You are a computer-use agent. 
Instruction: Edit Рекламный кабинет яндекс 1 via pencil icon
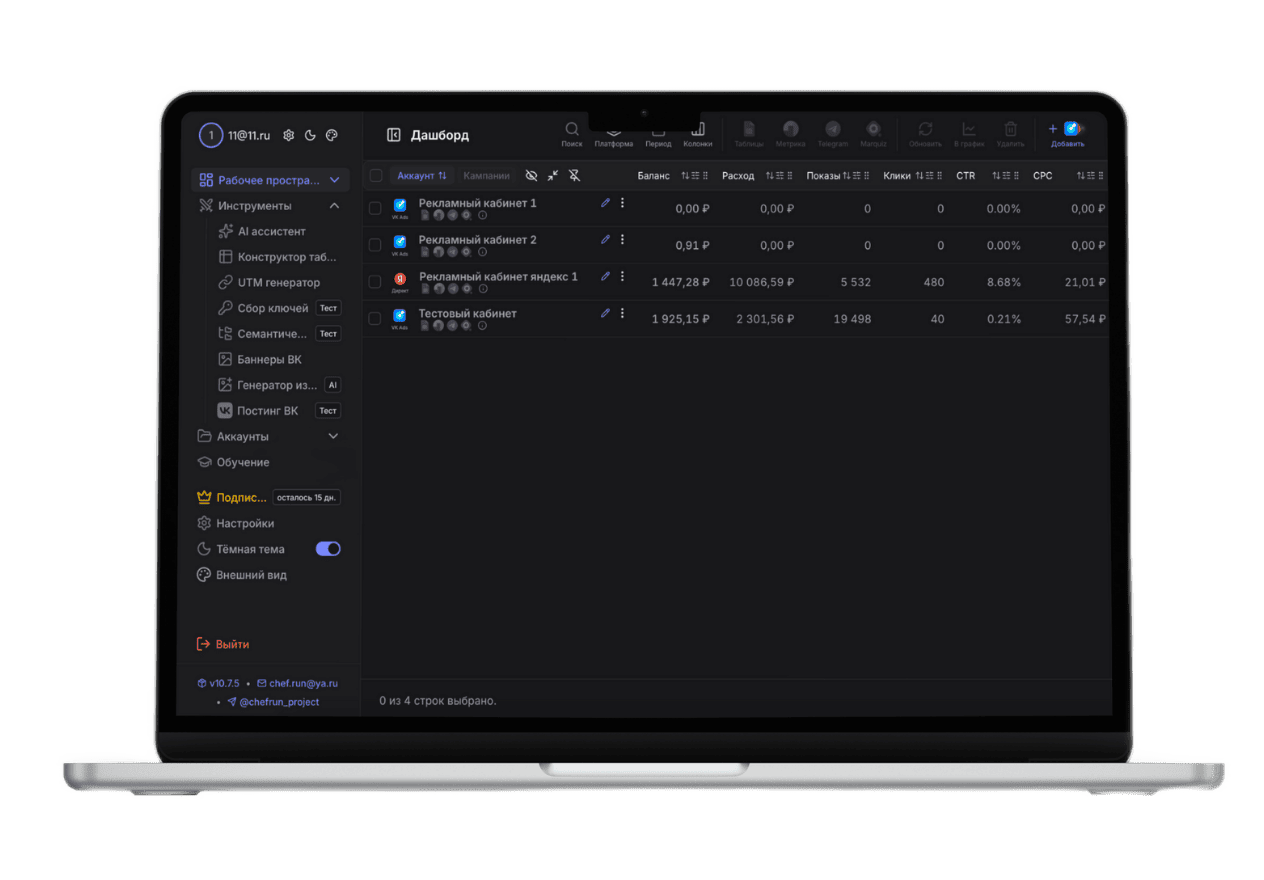[x=605, y=276]
